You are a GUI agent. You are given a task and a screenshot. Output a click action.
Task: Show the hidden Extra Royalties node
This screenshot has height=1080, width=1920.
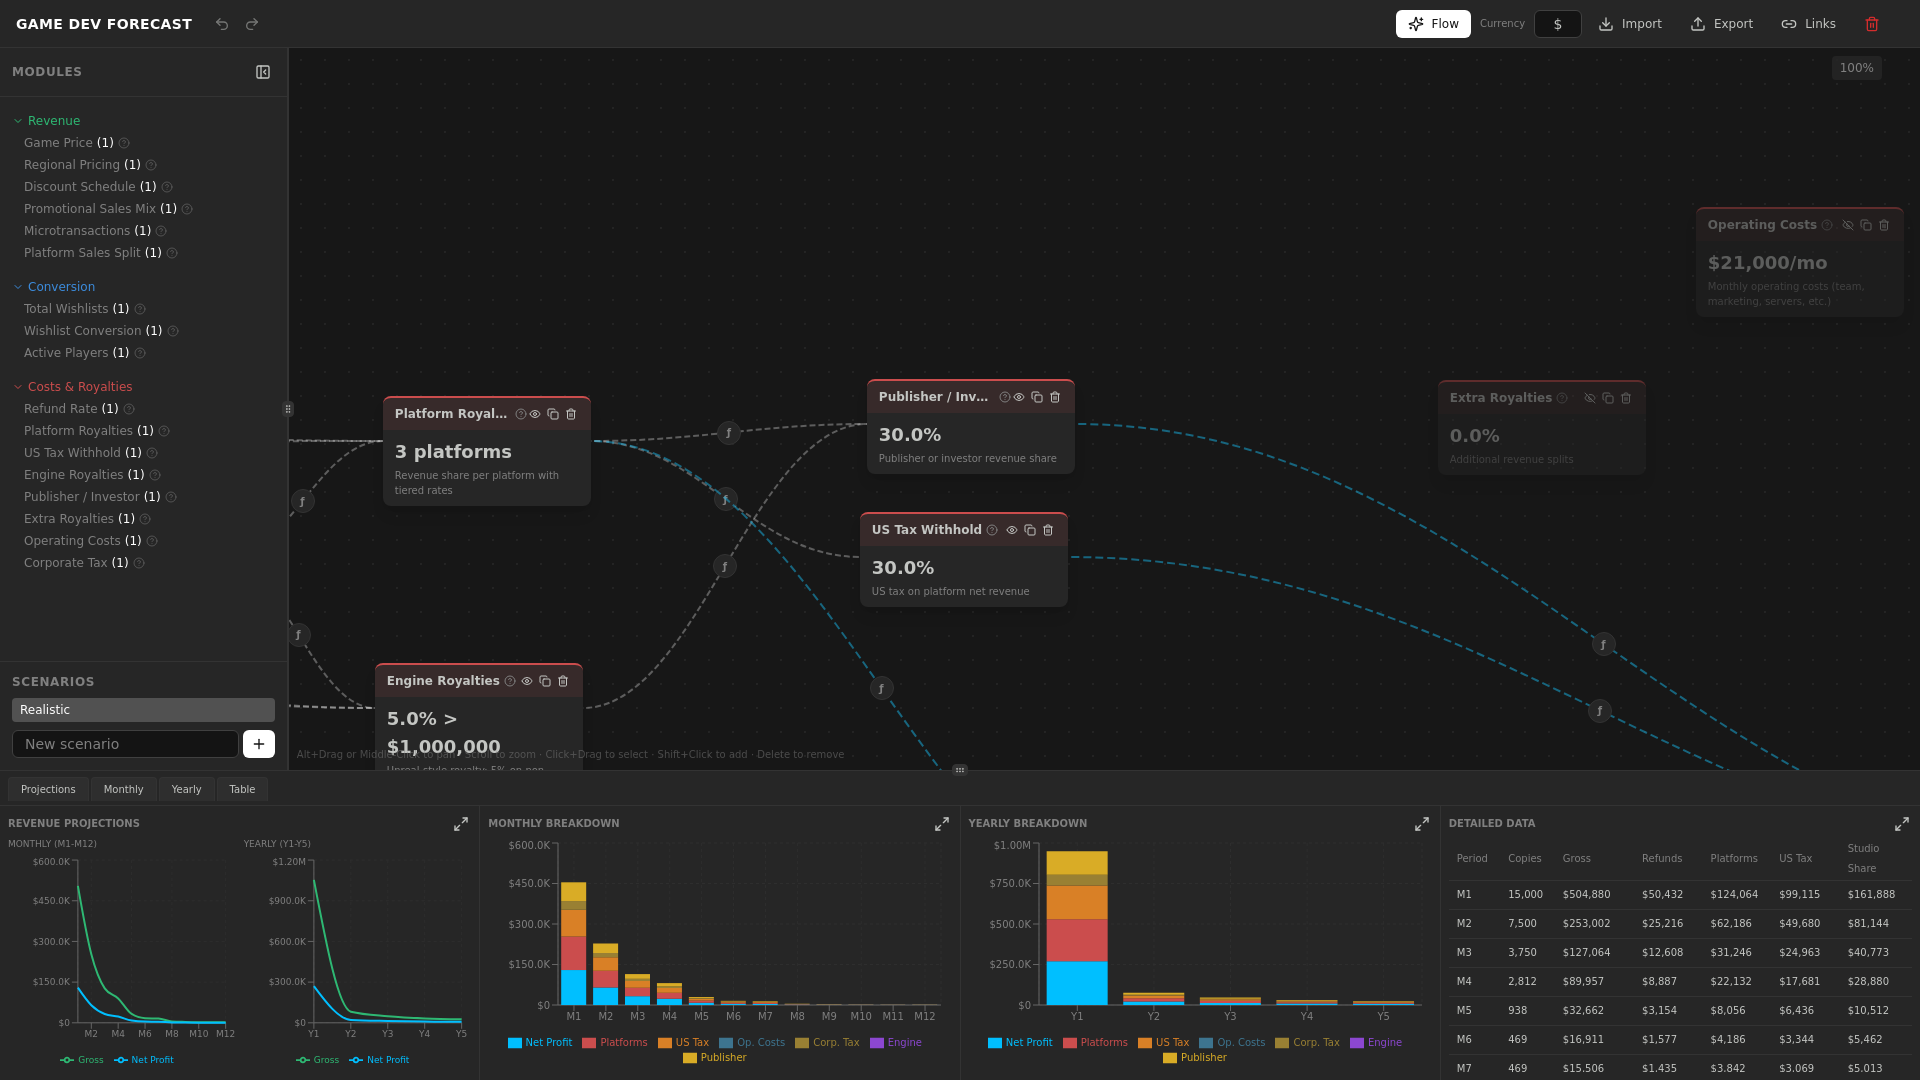pyautogui.click(x=1590, y=398)
